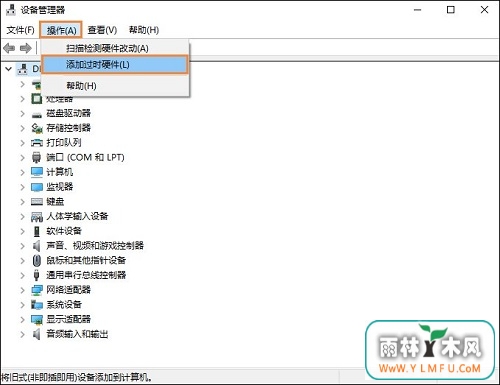This screenshot has height=385, width=500.
Task: Click the Device Manager title bar icon
Action: click(11, 10)
